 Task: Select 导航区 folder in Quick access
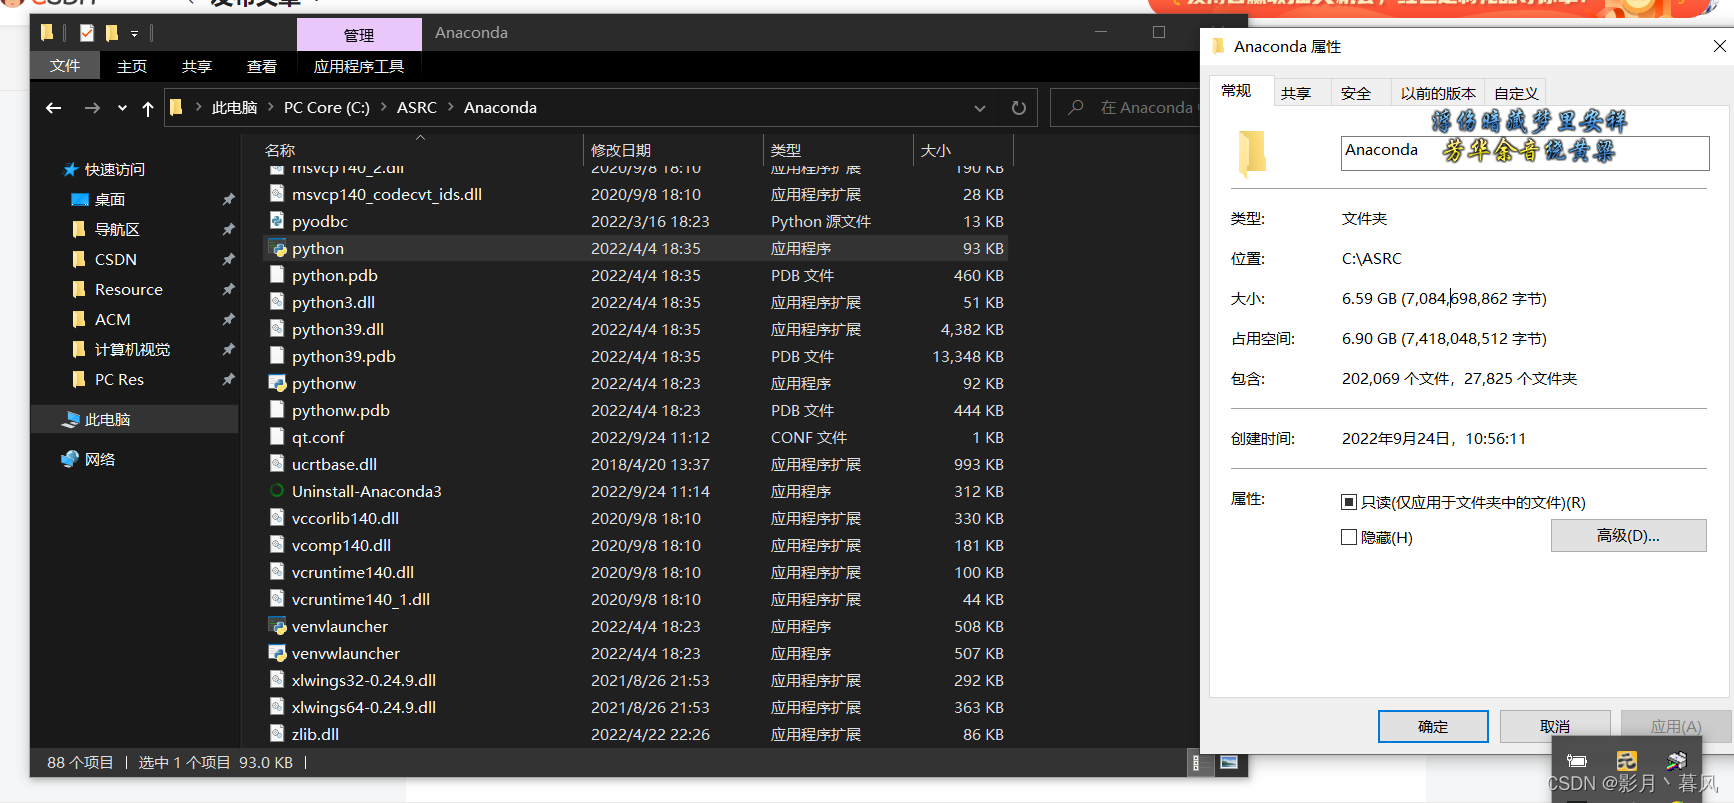(117, 229)
